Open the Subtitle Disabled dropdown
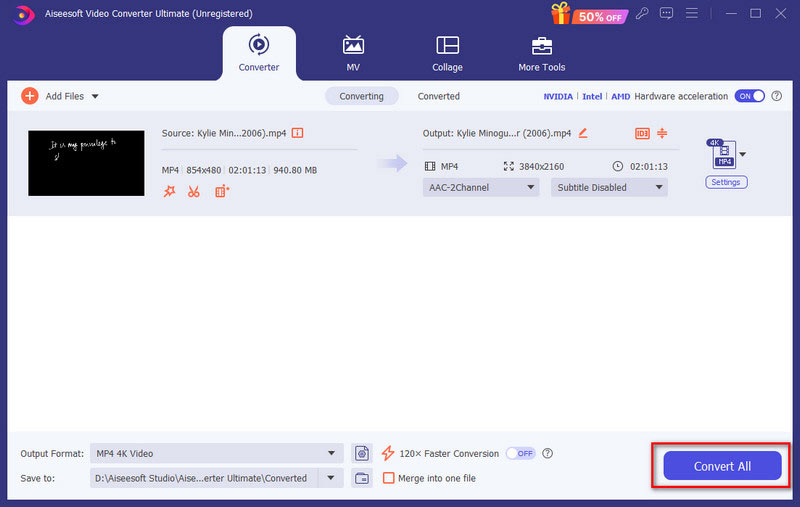 coord(609,187)
